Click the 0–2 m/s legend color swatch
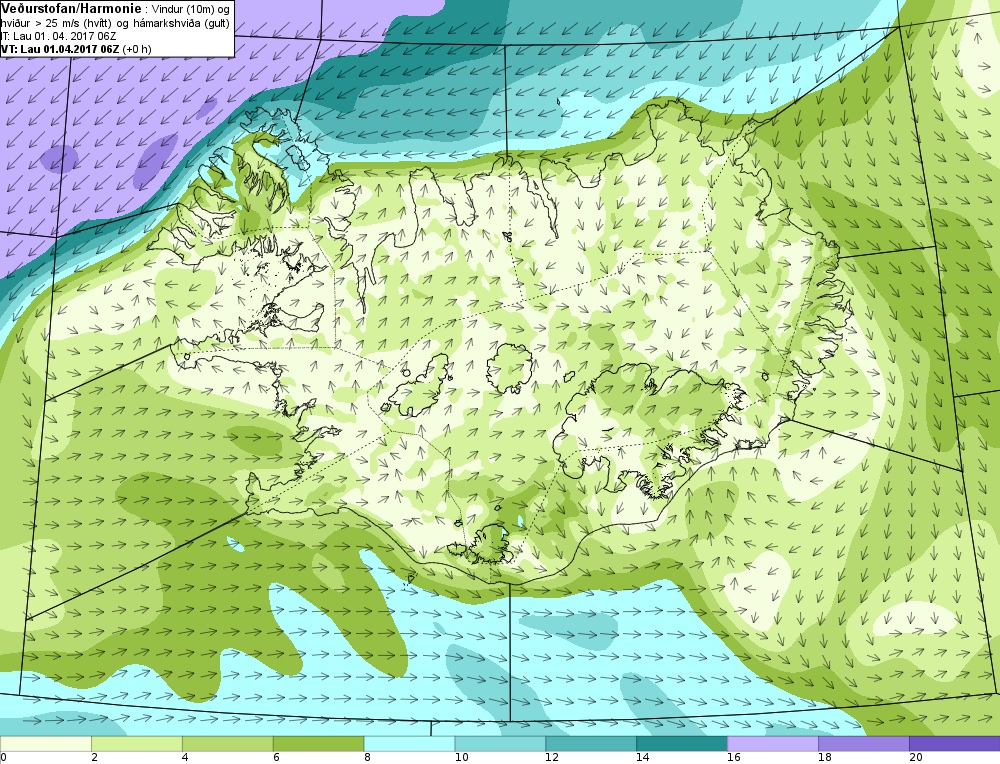This screenshot has height=764, width=1000. (x=46, y=744)
